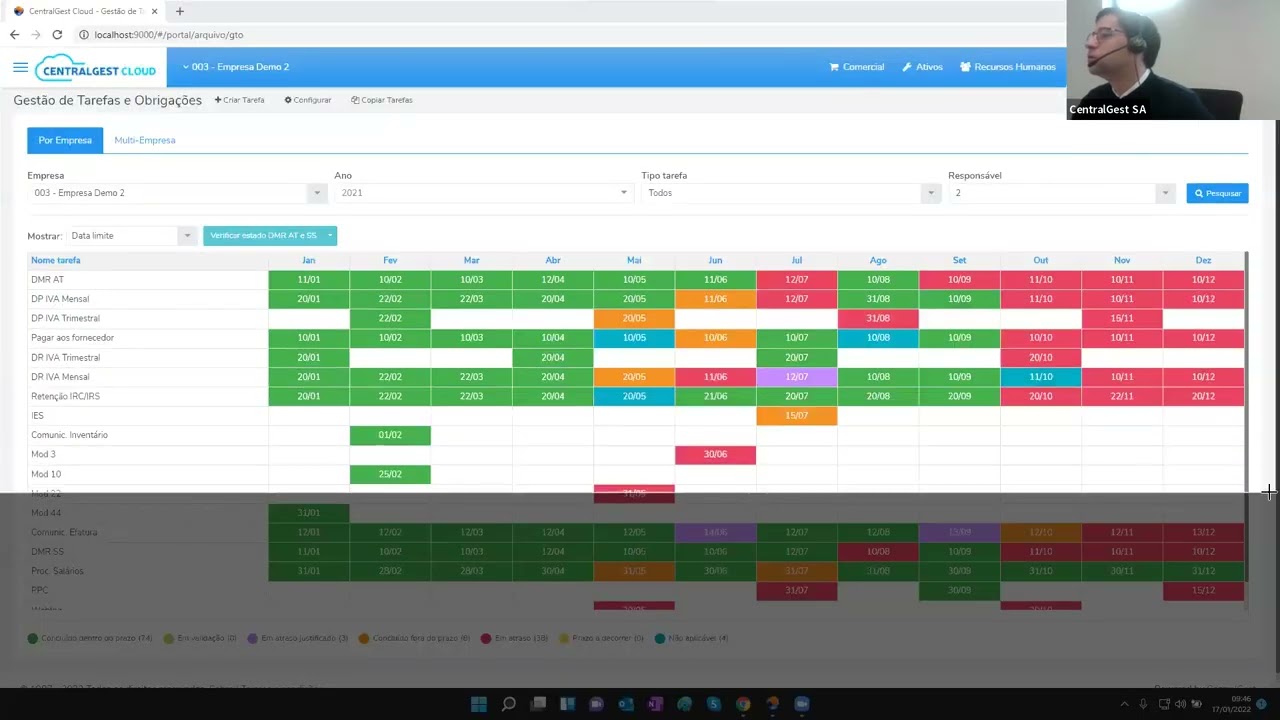Open a new browser tab
The height and width of the screenshot is (720, 1280).
(x=180, y=11)
